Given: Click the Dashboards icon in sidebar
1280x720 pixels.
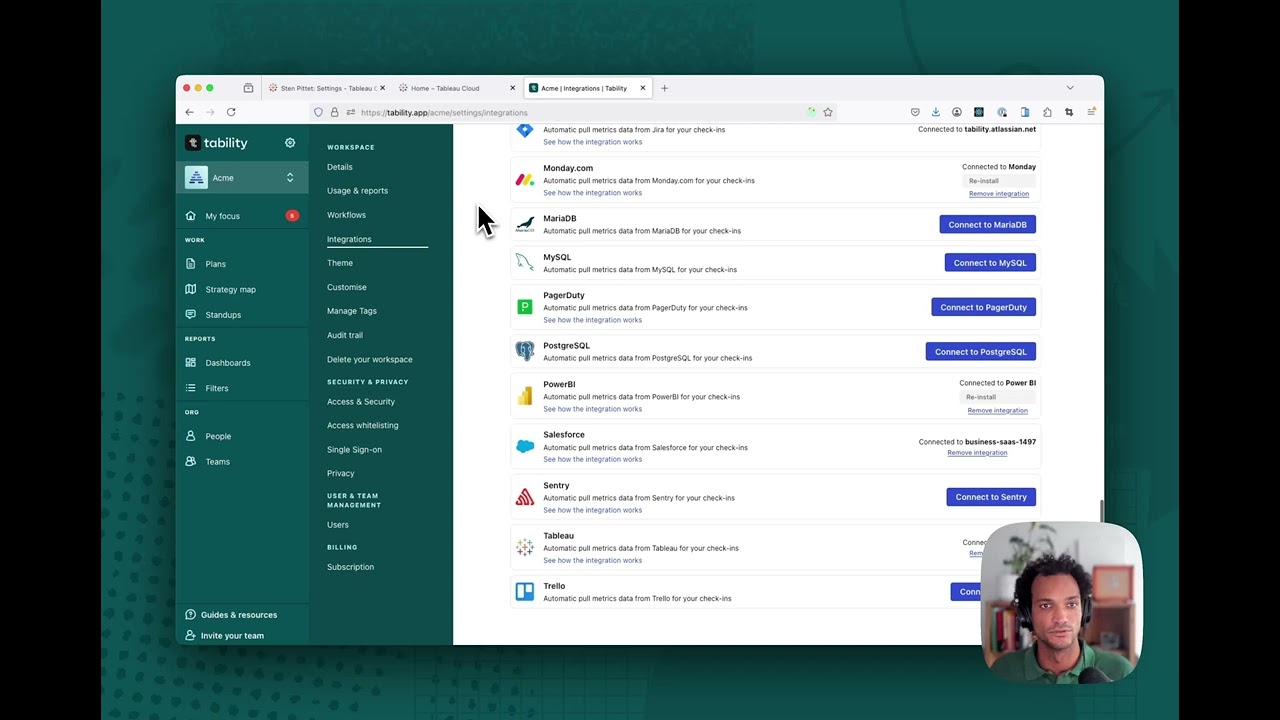Looking at the screenshot, I should point(191,362).
